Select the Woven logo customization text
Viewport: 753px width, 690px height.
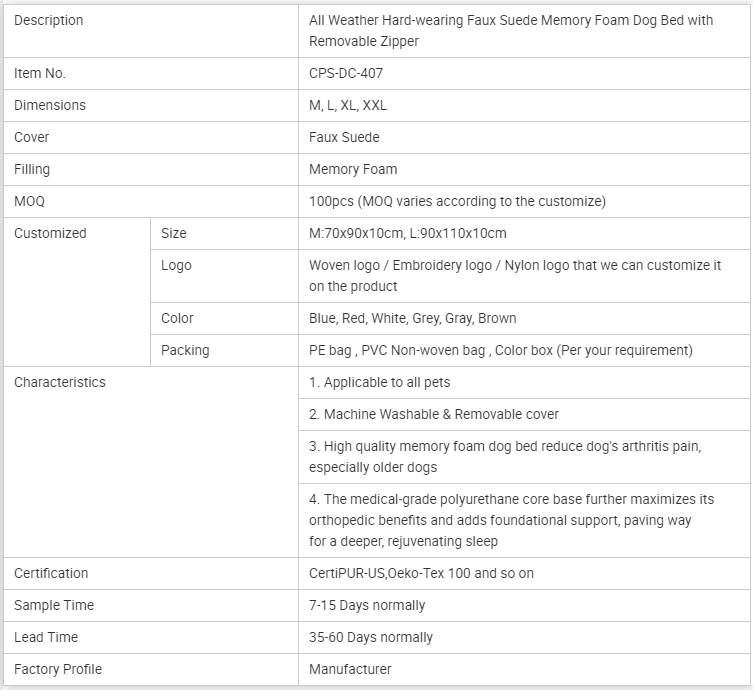coord(514,275)
